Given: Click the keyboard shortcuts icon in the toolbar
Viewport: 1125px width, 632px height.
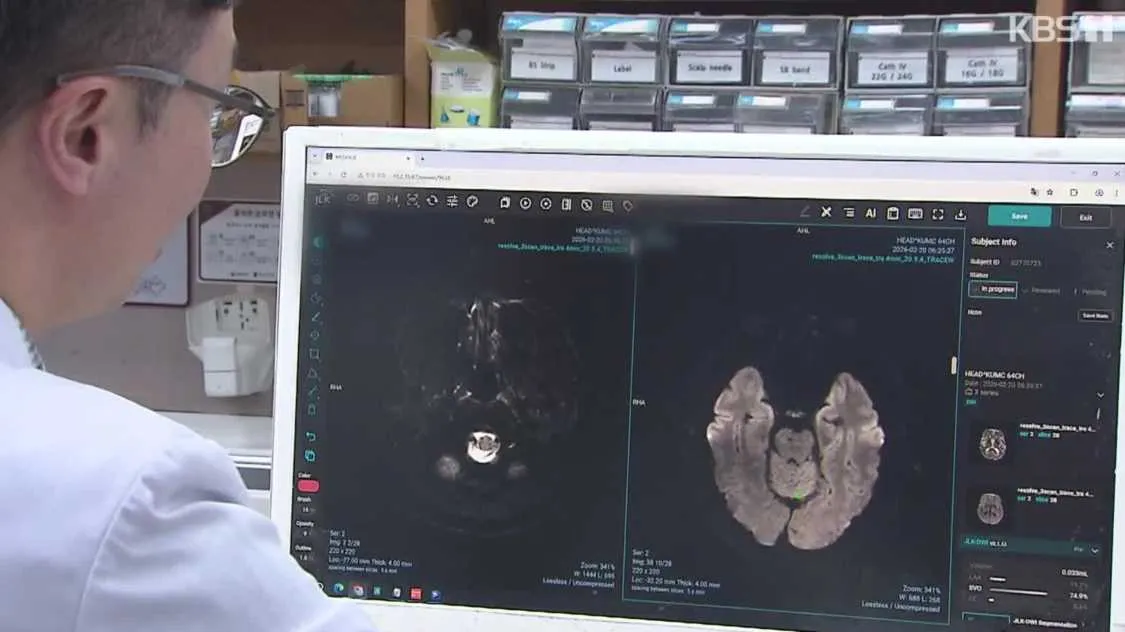Looking at the screenshot, I should (915, 213).
